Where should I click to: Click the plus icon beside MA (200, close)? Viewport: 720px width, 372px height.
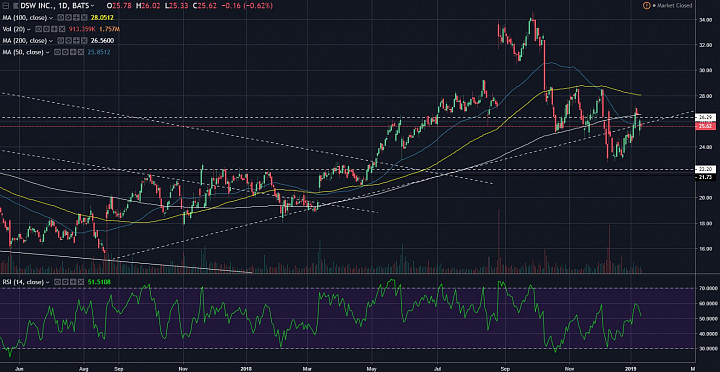(76, 41)
